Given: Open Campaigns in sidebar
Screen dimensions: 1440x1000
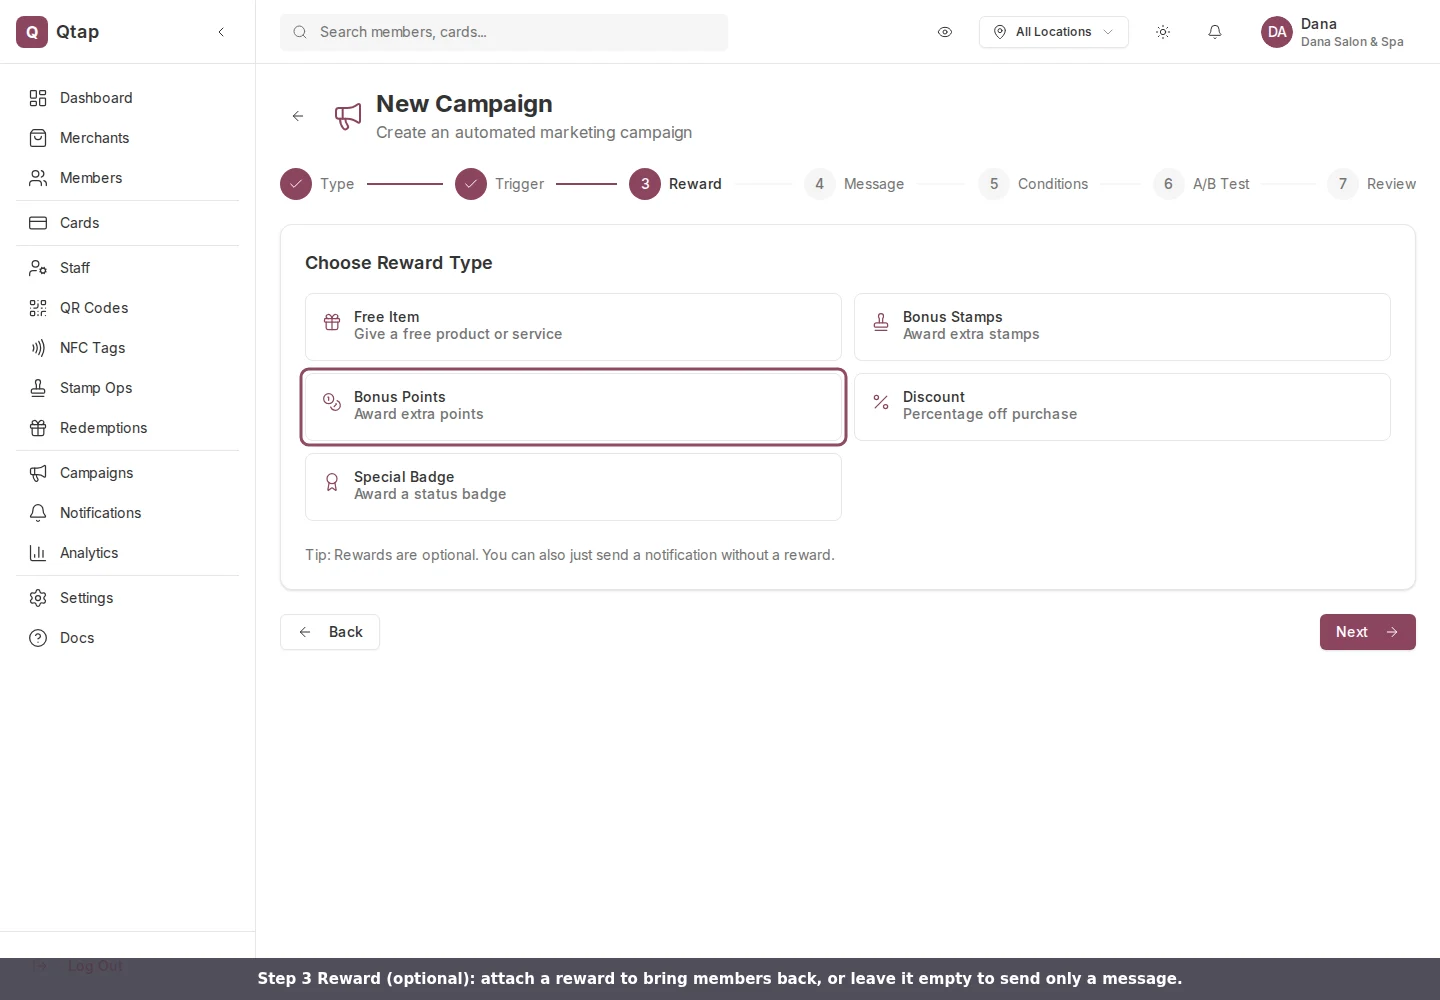Looking at the screenshot, I should click(128, 473).
